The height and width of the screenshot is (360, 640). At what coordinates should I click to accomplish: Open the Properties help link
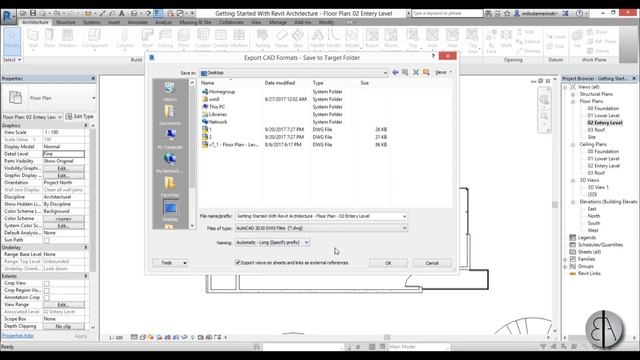18,336
